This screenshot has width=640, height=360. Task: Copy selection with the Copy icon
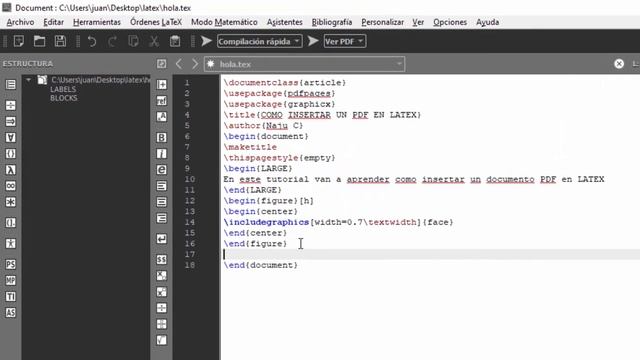(133, 41)
